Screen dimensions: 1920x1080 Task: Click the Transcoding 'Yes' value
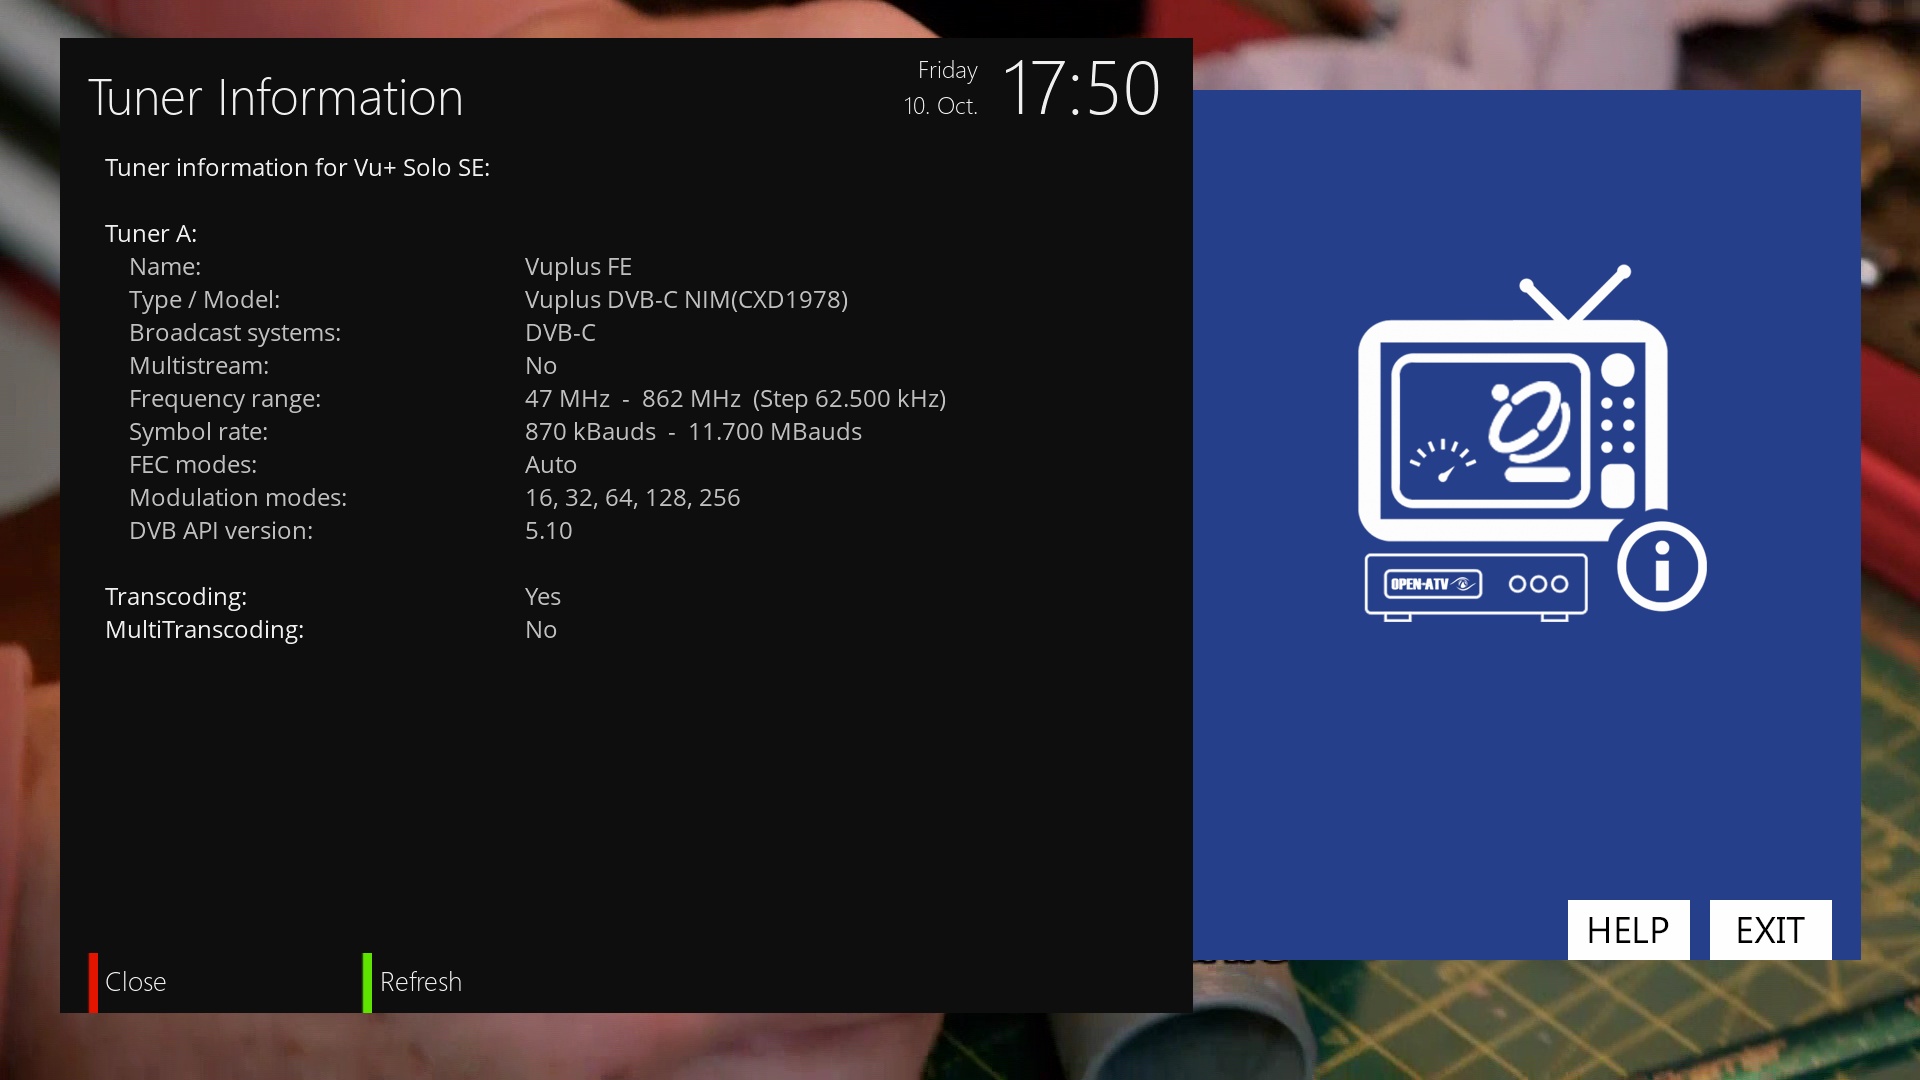tap(543, 597)
